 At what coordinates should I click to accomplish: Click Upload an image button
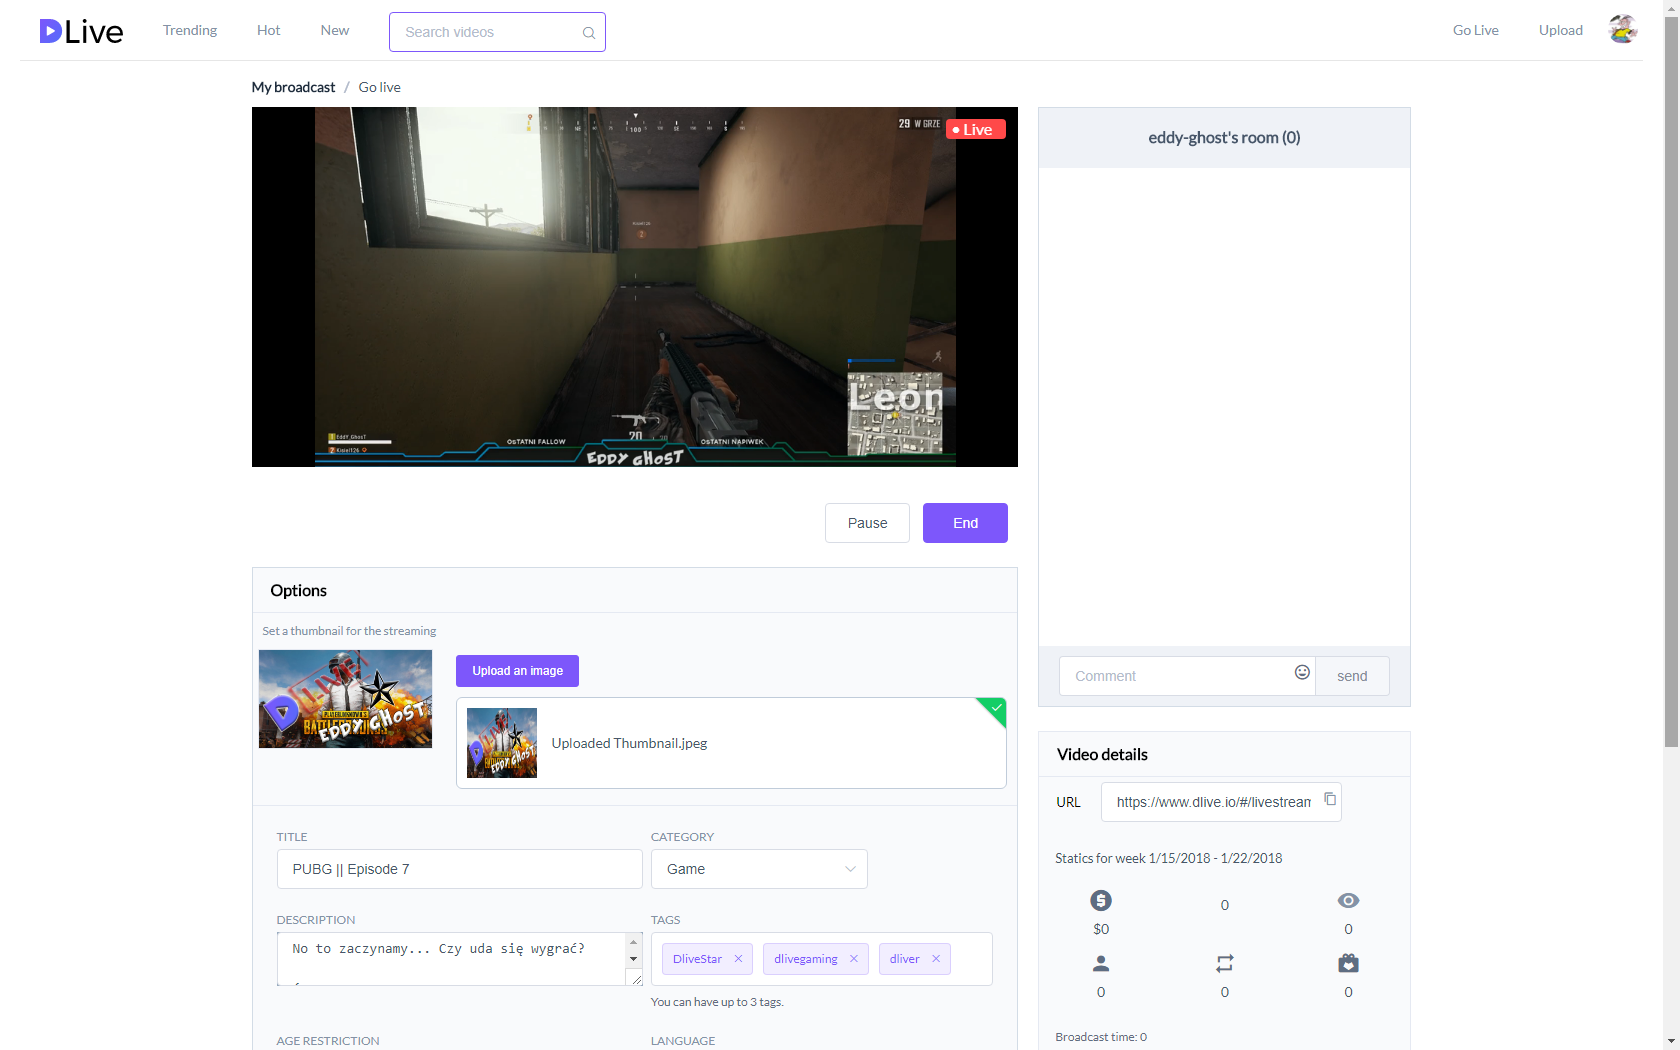coord(517,671)
